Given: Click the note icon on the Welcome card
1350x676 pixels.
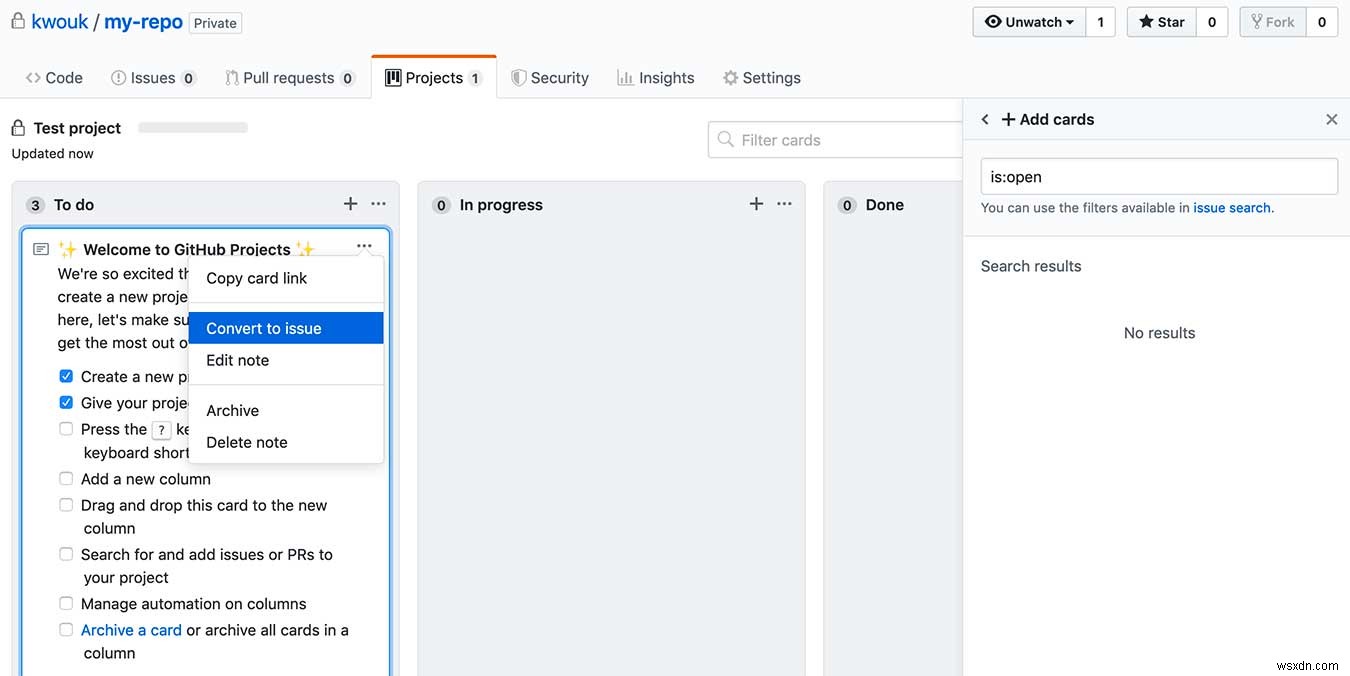Looking at the screenshot, I should click(40, 248).
